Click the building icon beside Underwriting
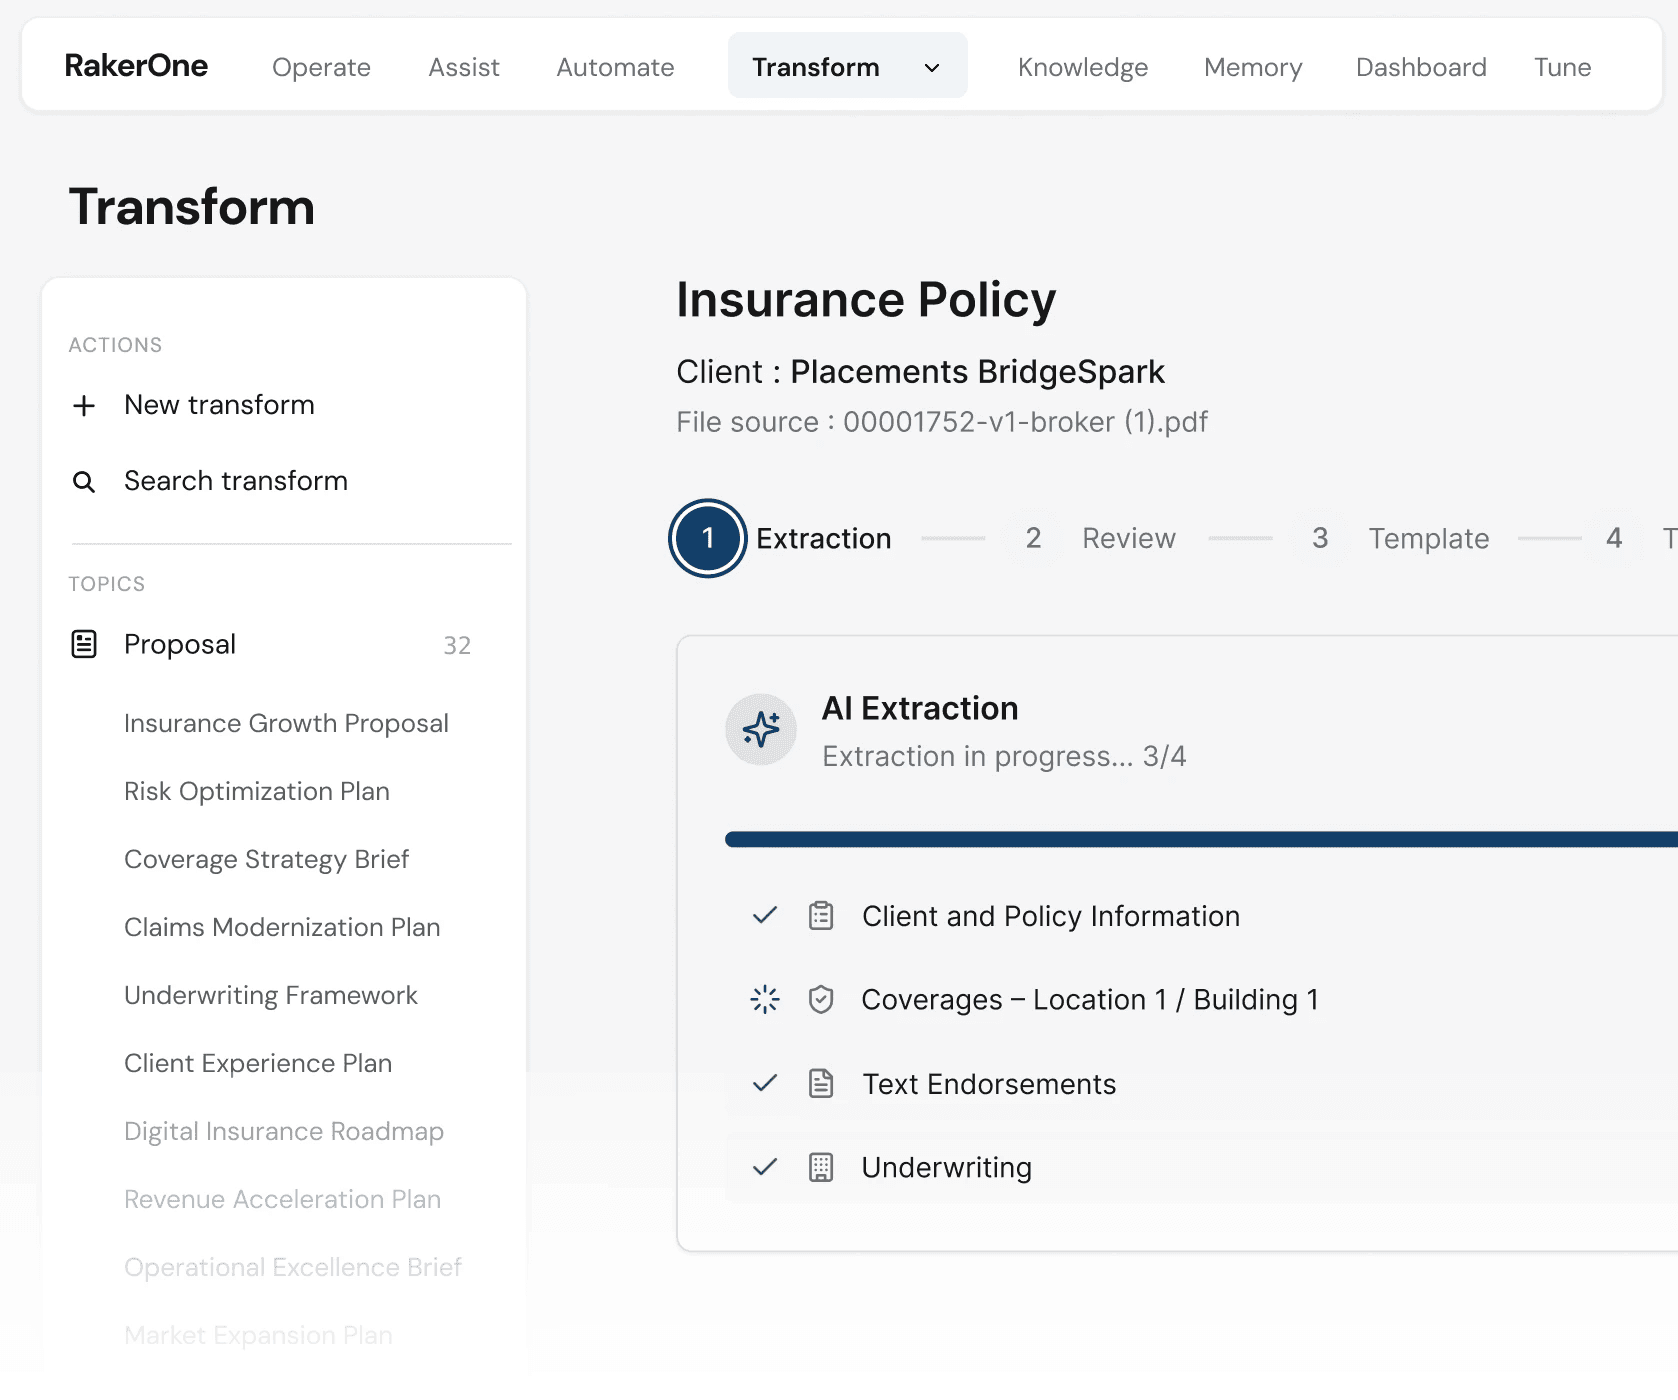 821,1167
